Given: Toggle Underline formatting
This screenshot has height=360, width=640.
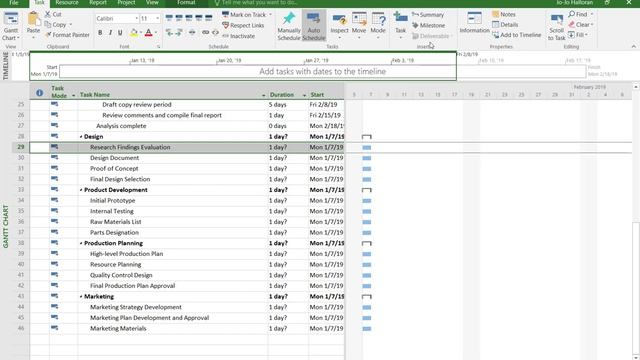Looking at the screenshot, I should pyautogui.click(x=120, y=33).
